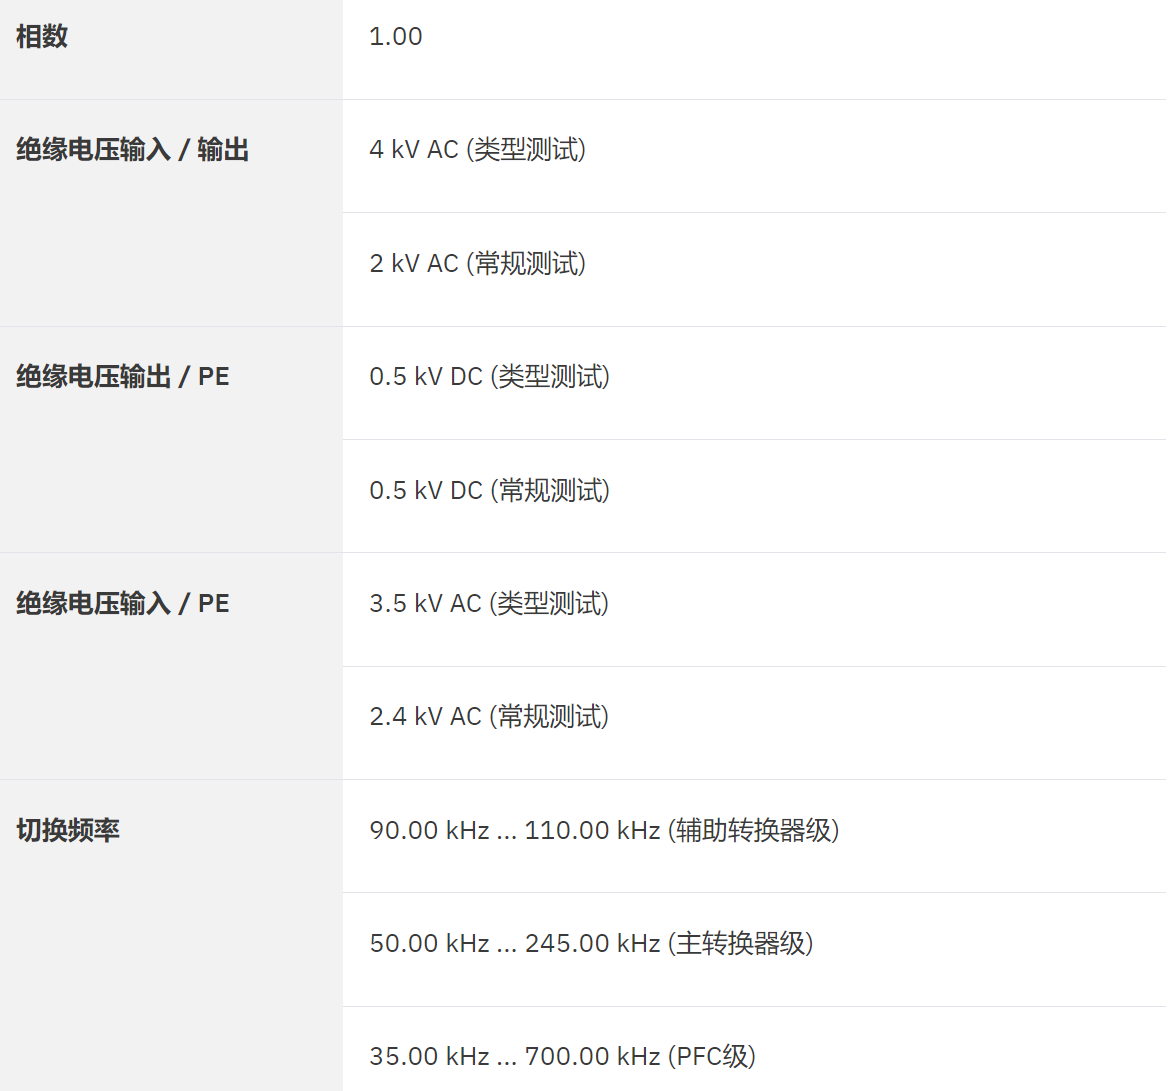The image size is (1172, 1091).
Task: Select the 1.00 phase count value
Action: [x=395, y=37]
